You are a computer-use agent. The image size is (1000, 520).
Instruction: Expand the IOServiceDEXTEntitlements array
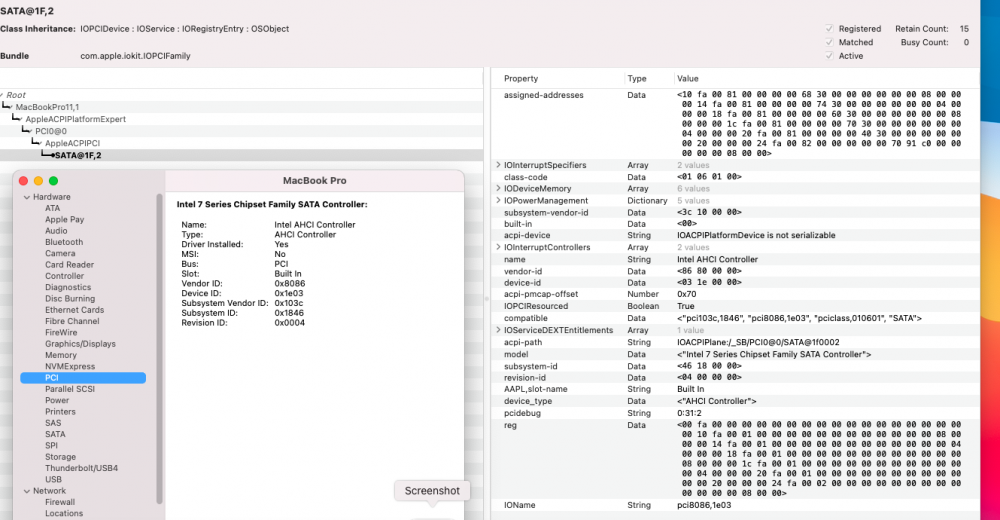point(498,330)
